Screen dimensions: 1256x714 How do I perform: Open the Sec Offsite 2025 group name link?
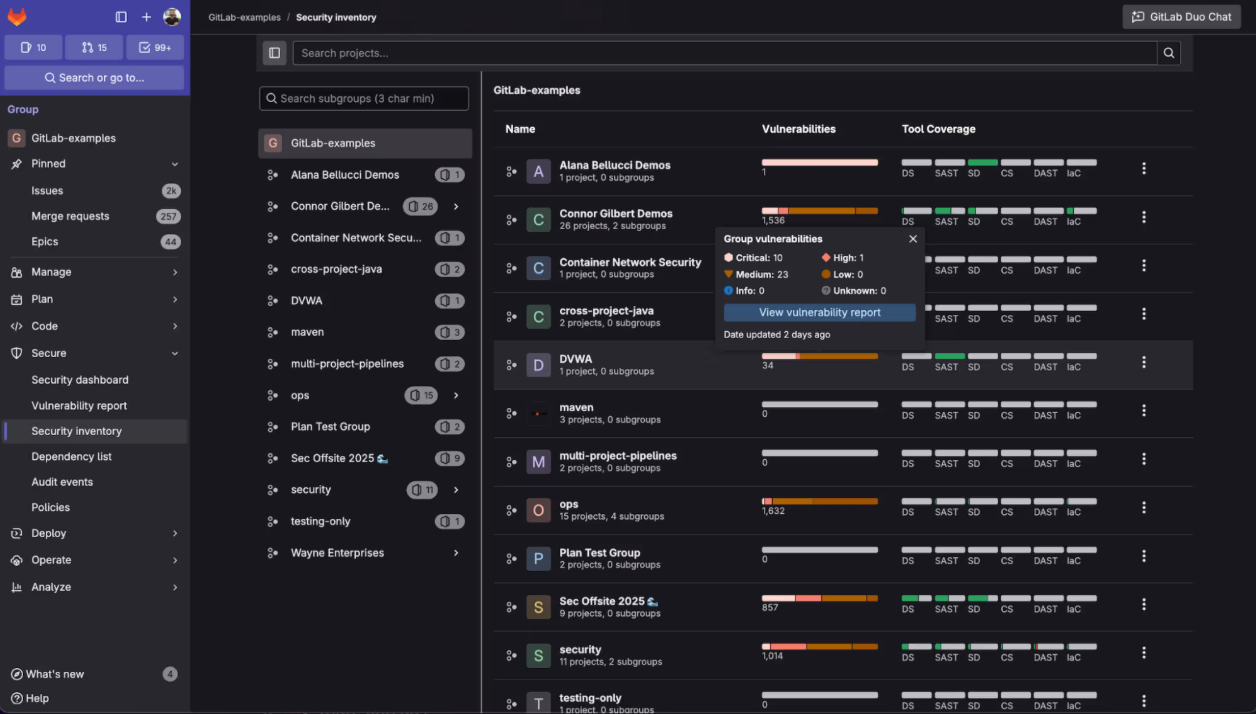[x=609, y=601]
